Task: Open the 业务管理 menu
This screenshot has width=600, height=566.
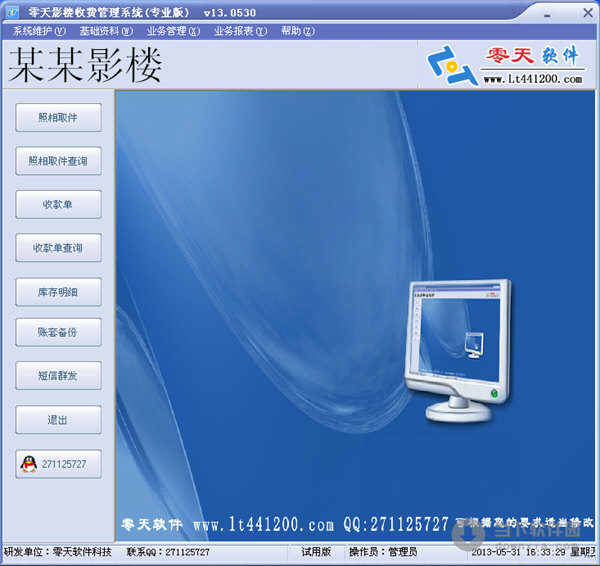Action: coord(173,31)
